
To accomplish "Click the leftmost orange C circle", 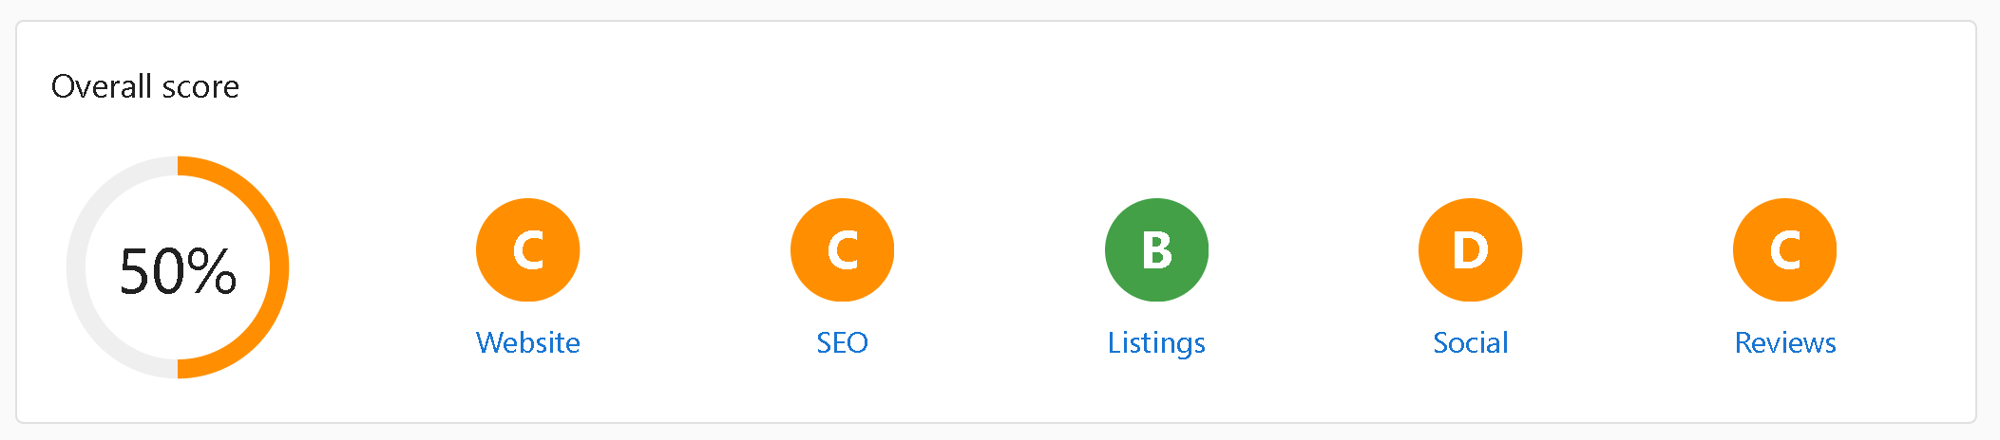I will [528, 250].
